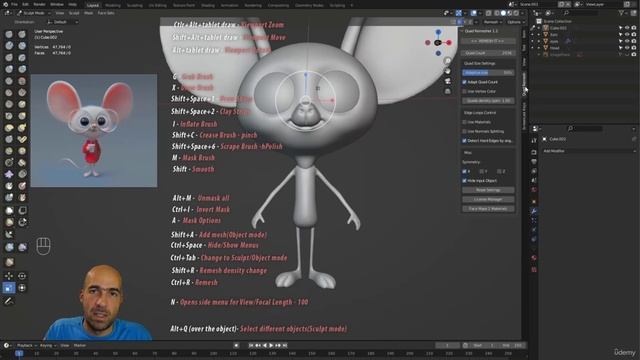This screenshot has width=640, height=360.
Task: Click the Face Maps 2 Materials button
Action: tap(488, 209)
